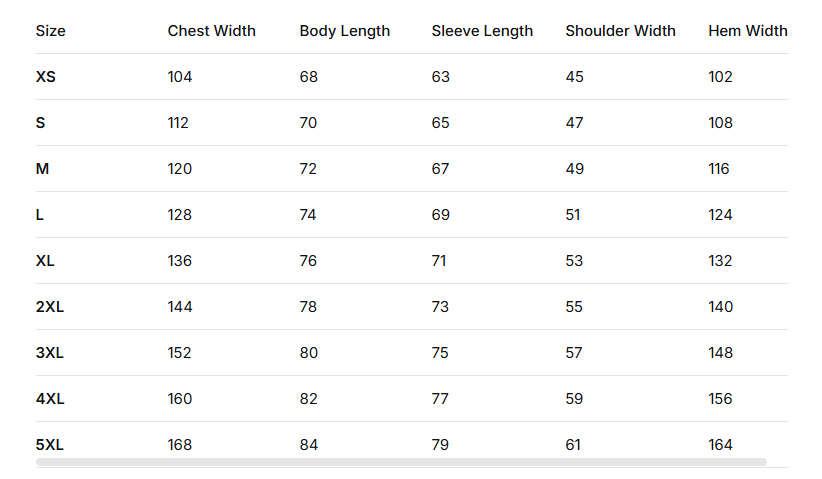Viewport: 822px width, 479px height.
Task: Select the 5XL size row label
Action: (x=50, y=445)
